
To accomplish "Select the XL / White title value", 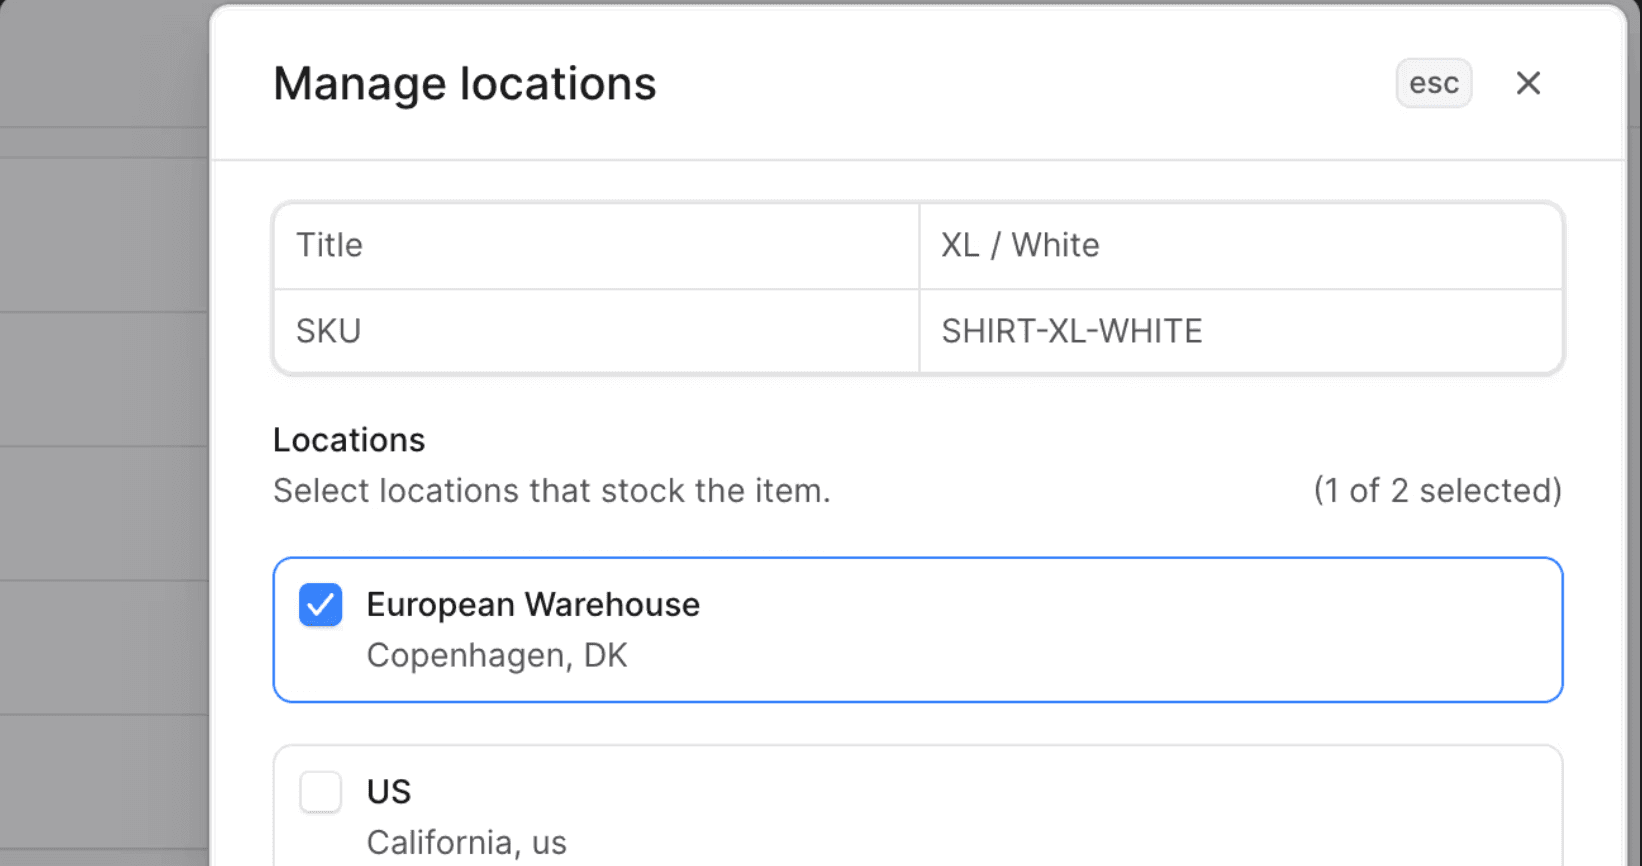I will click(x=1020, y=246).
